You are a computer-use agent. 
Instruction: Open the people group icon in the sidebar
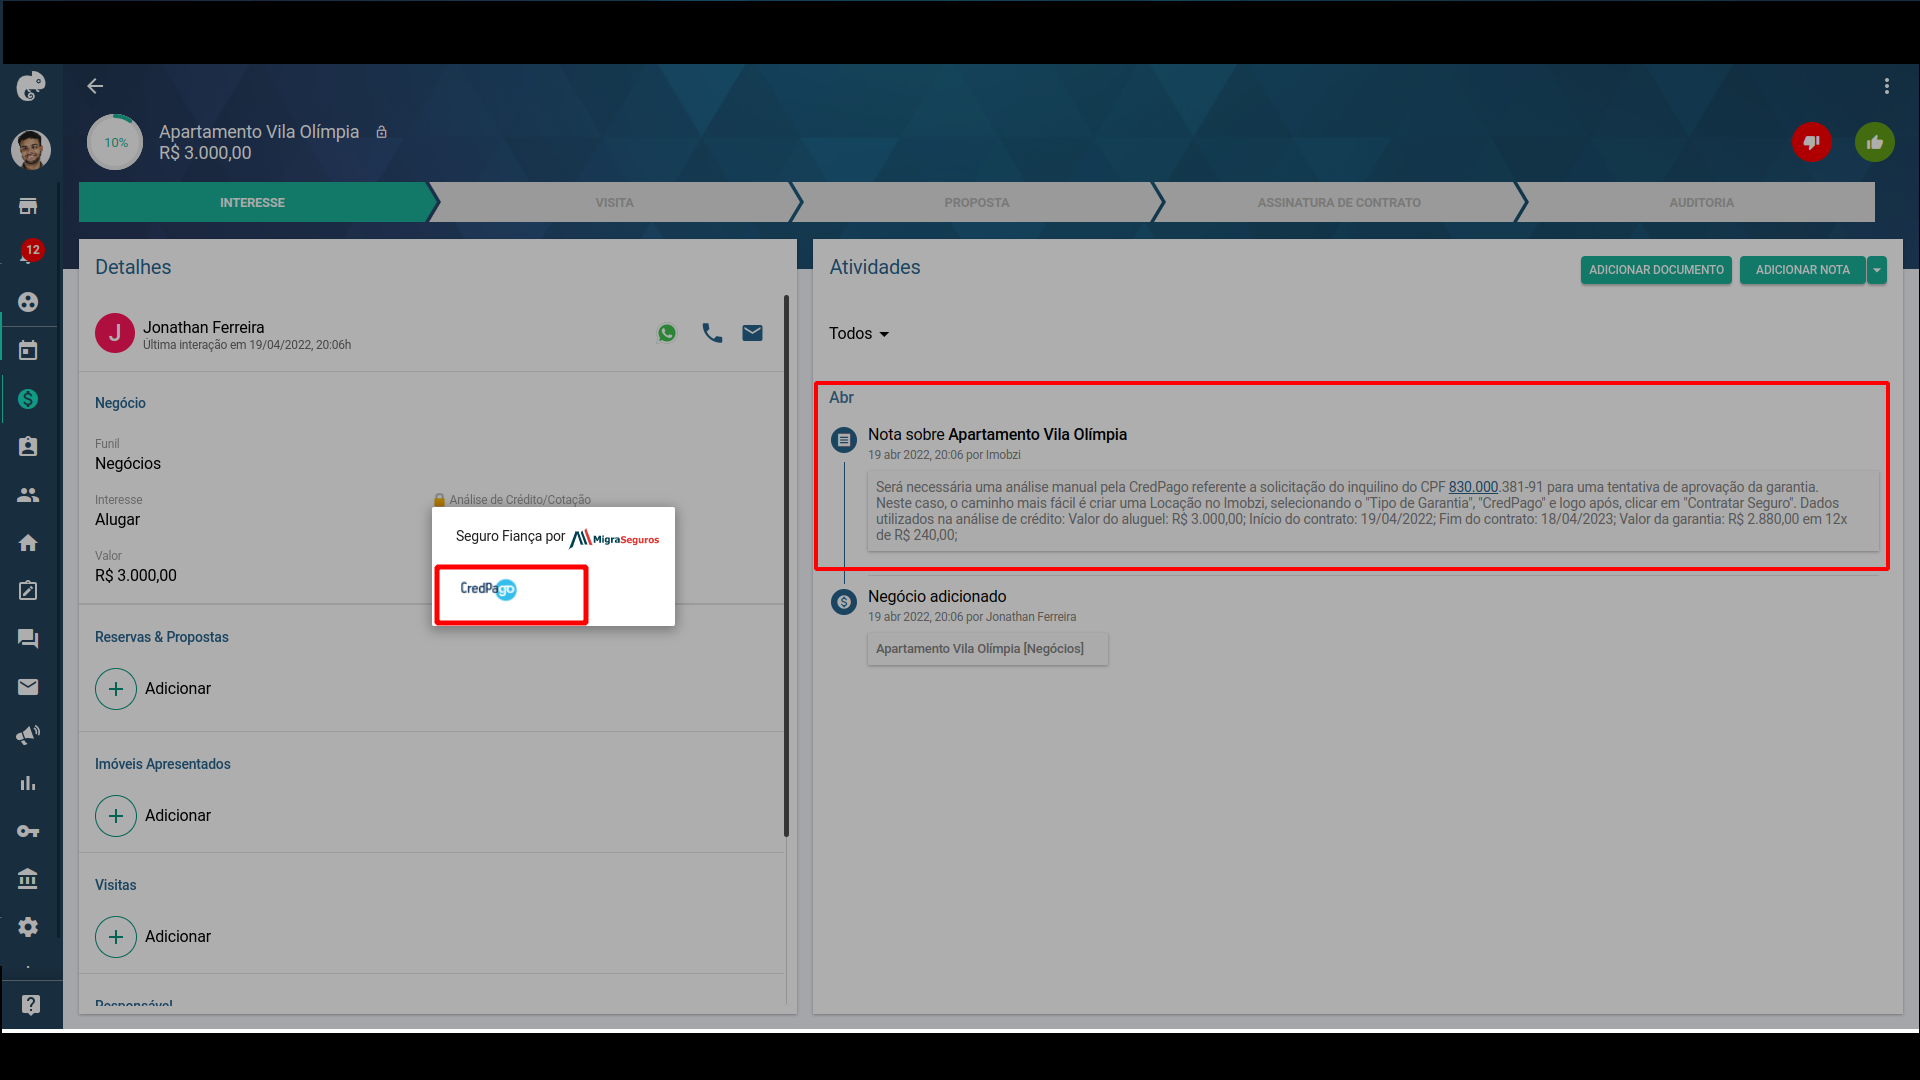28,495
